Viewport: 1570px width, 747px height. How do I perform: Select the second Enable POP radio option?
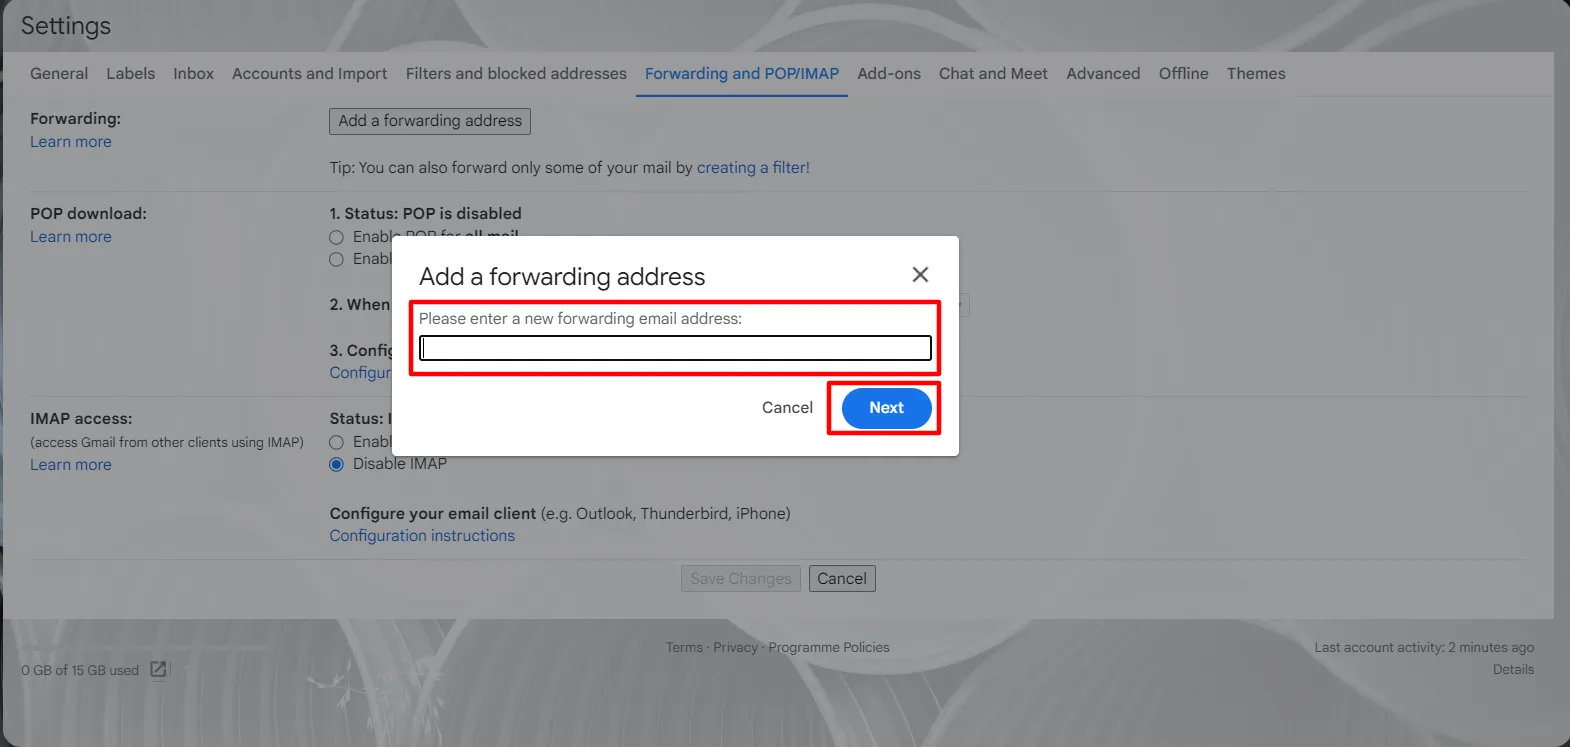[337, 259]
